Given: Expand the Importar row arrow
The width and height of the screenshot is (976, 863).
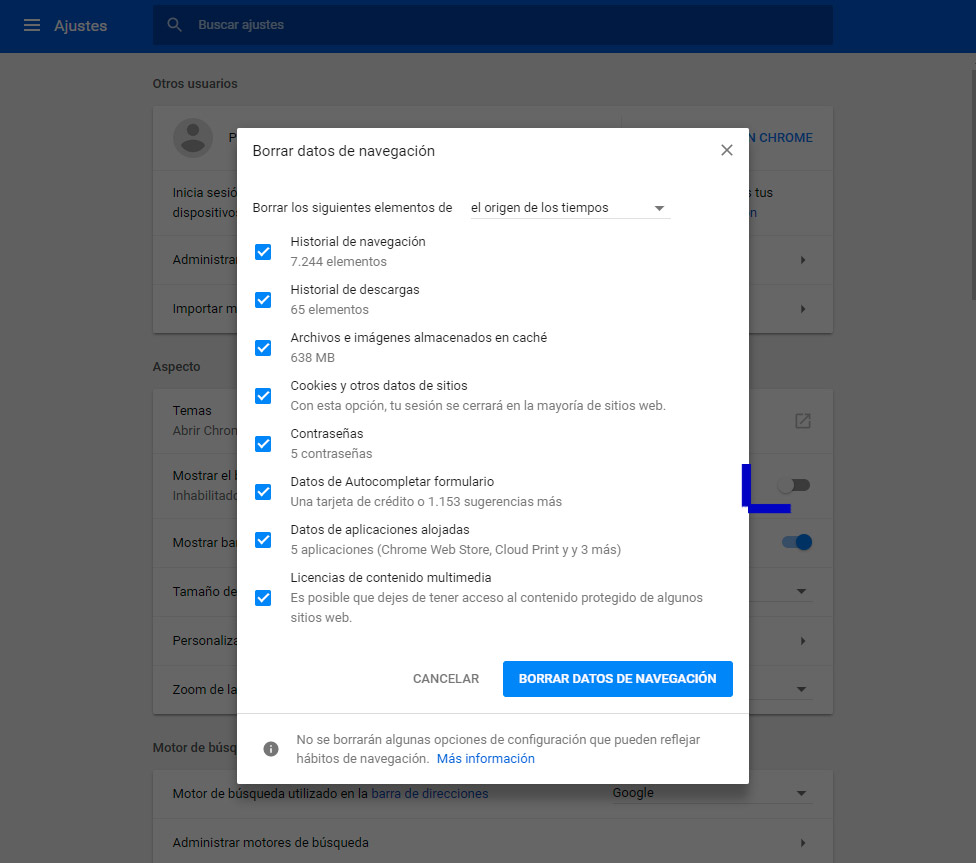Looking at the screenshot, I should 803,309.
